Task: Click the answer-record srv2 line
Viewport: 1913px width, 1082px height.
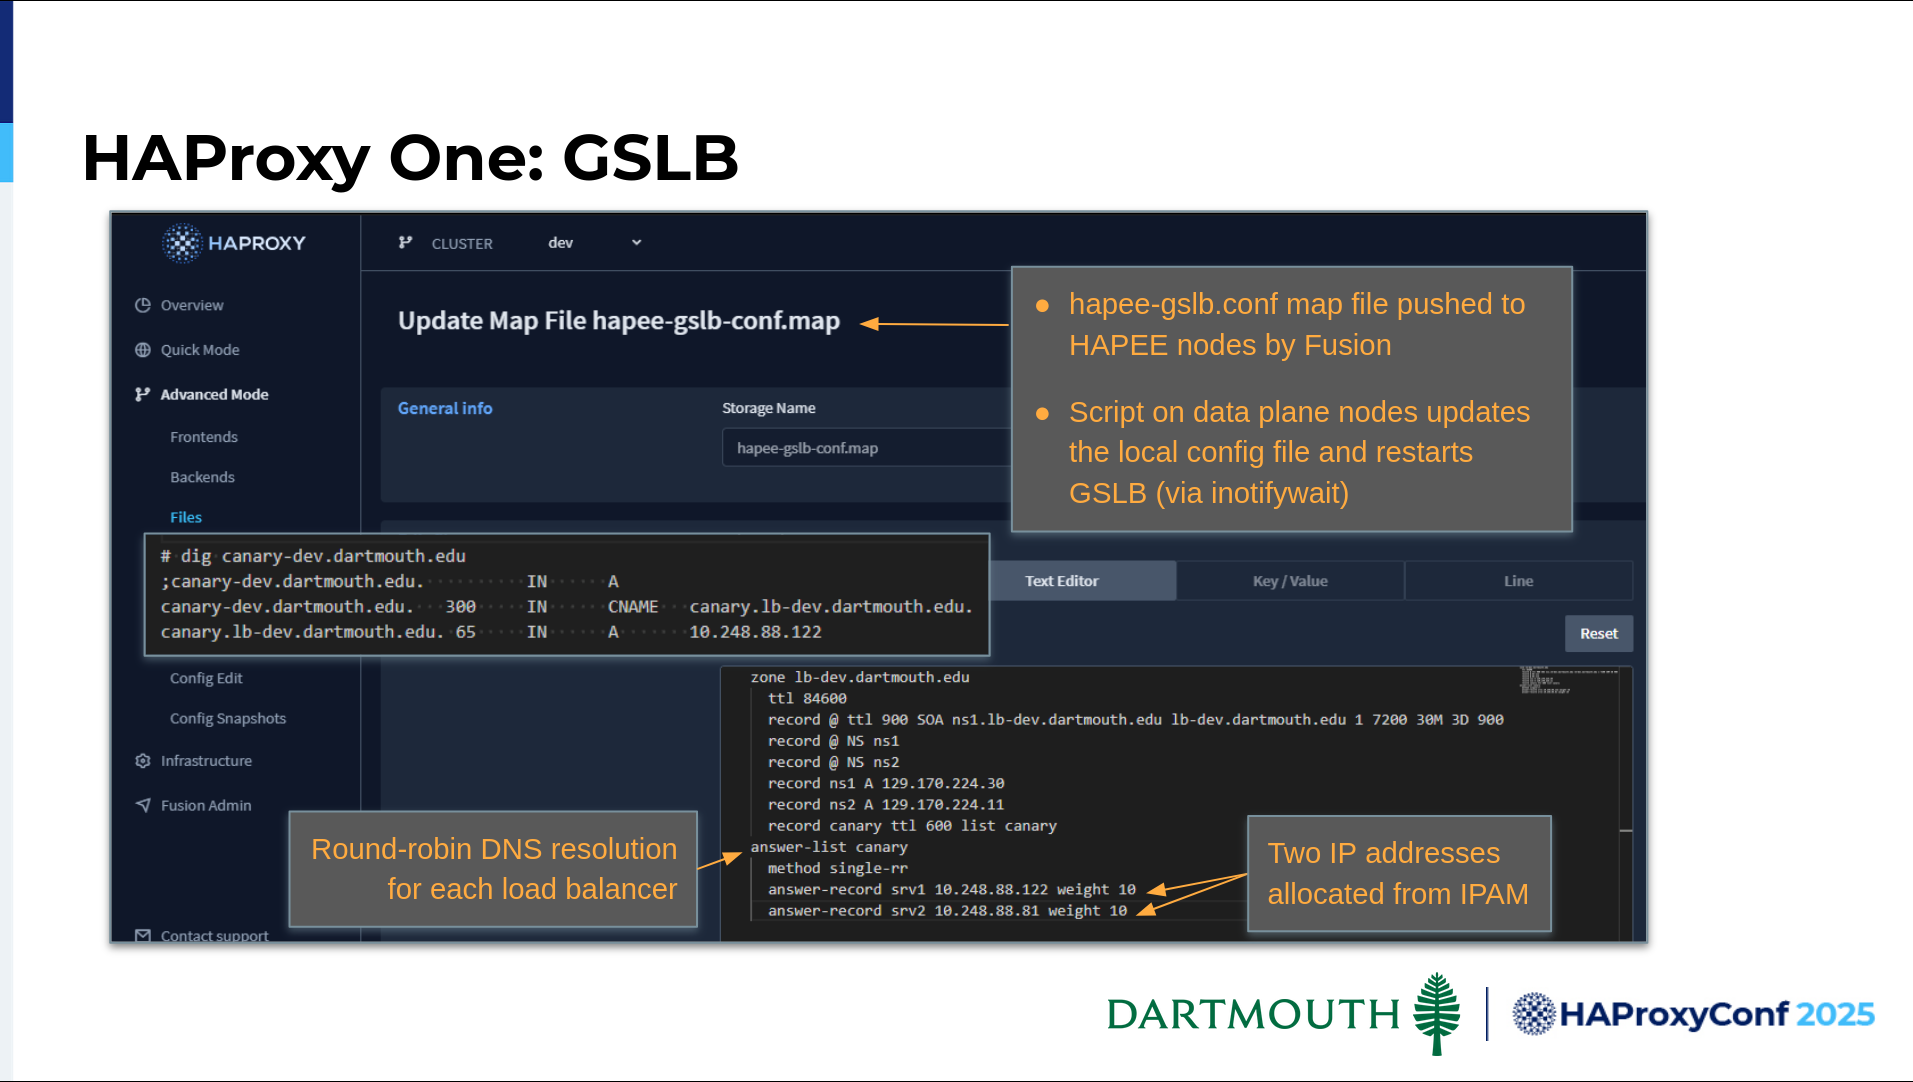Action: 947,911
